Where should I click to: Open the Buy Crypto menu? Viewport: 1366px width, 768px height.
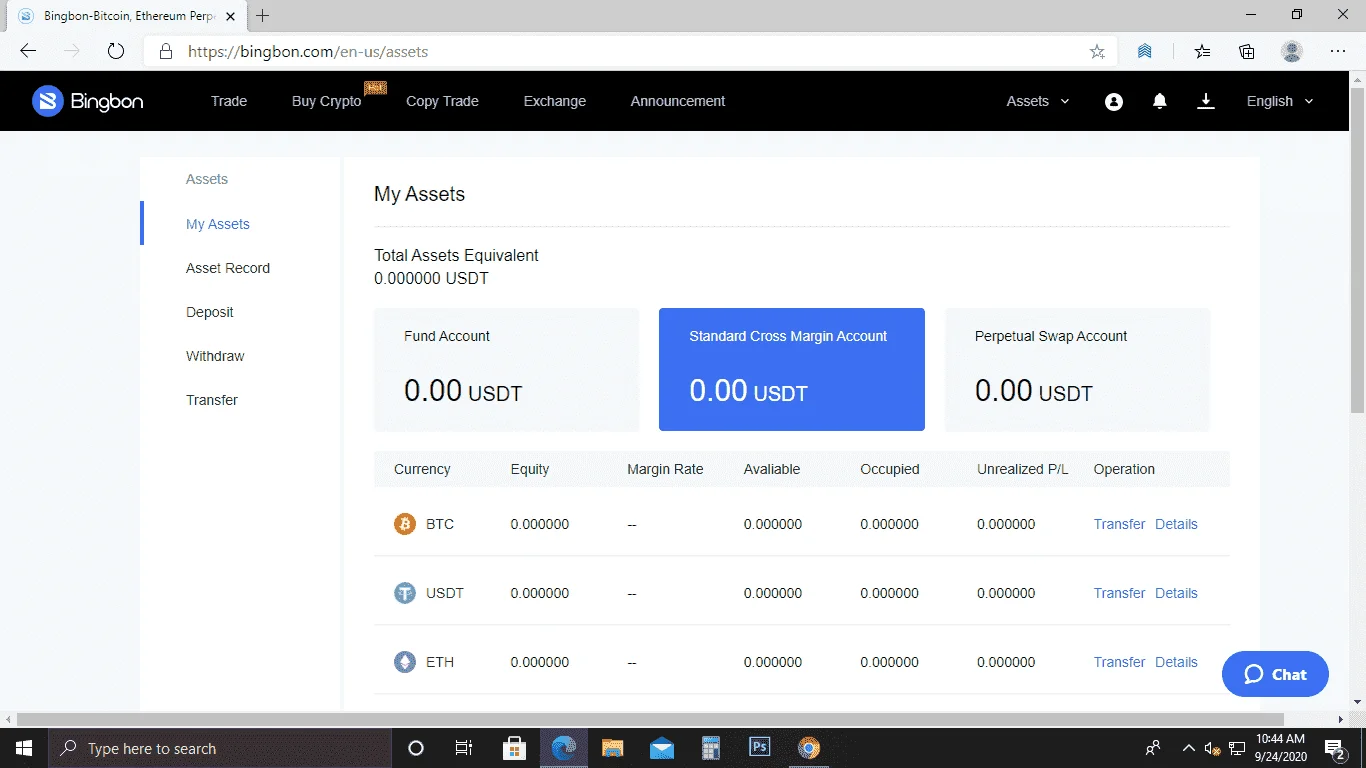coord(327,101)
